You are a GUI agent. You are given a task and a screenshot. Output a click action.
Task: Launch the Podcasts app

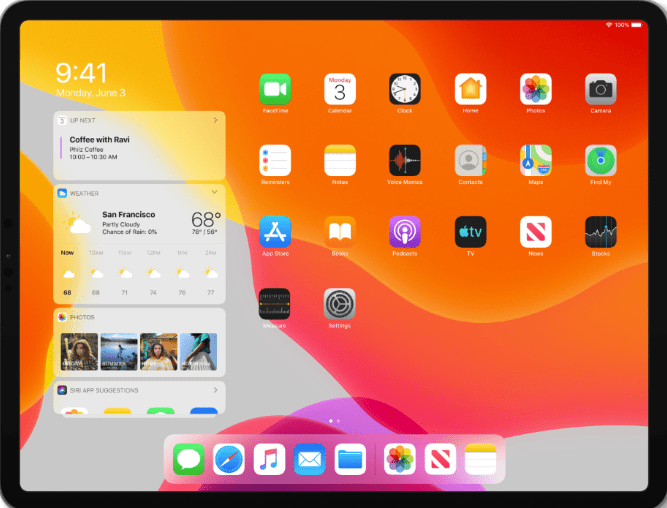[405, 231]
